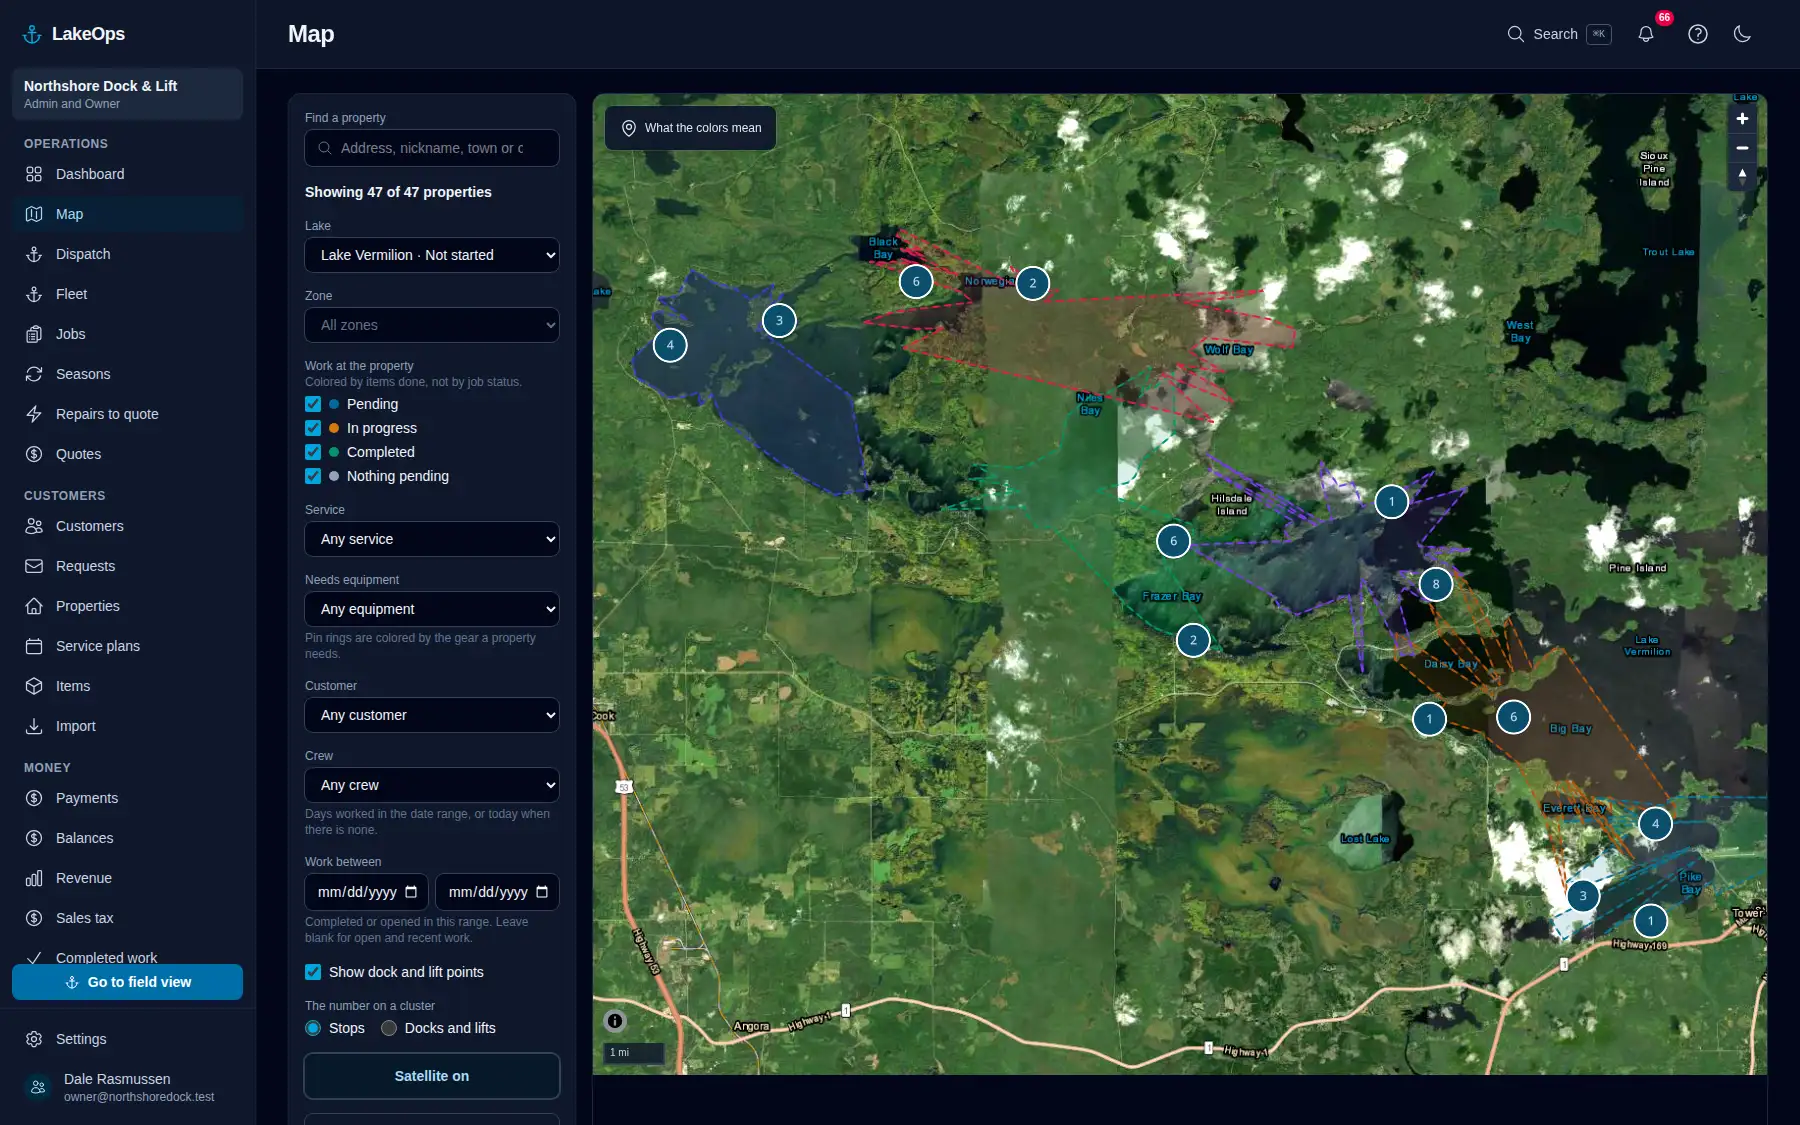1800x1125 pixels.
Task: Click cluster marker 6 near Black Bay
Action: click(915, 282)
